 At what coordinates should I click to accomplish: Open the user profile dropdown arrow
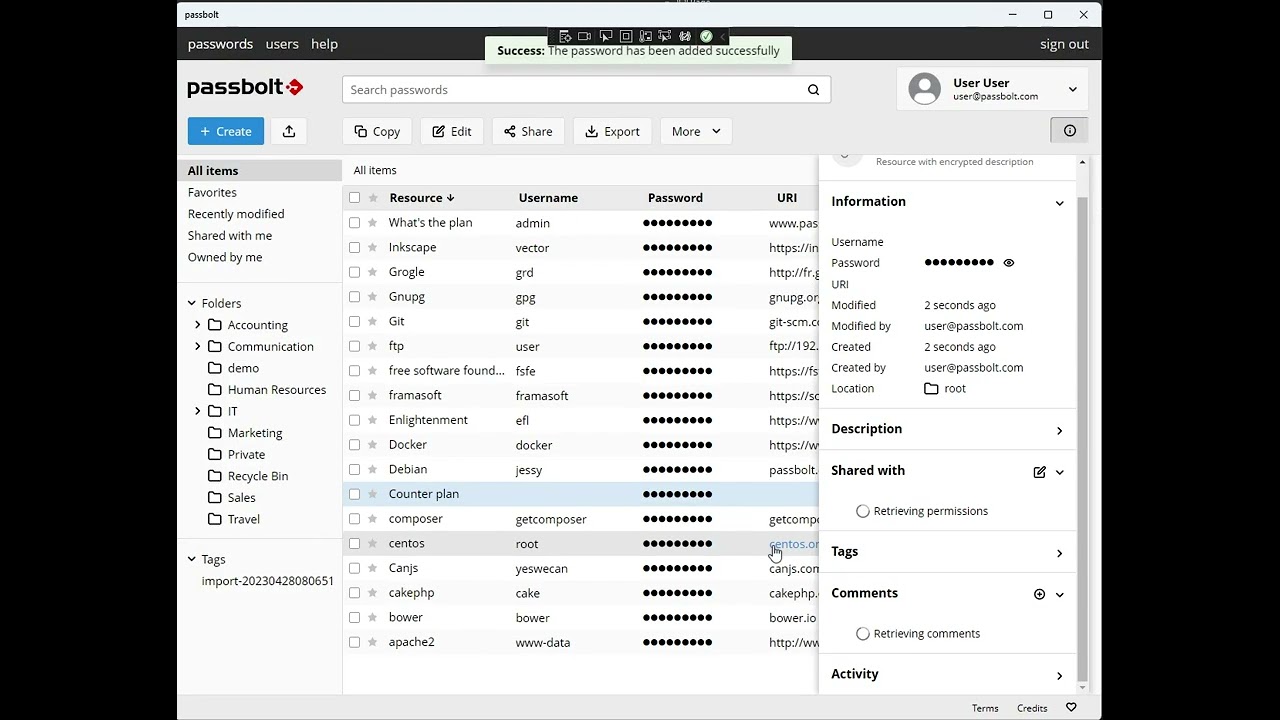[x=1072, y=89]
